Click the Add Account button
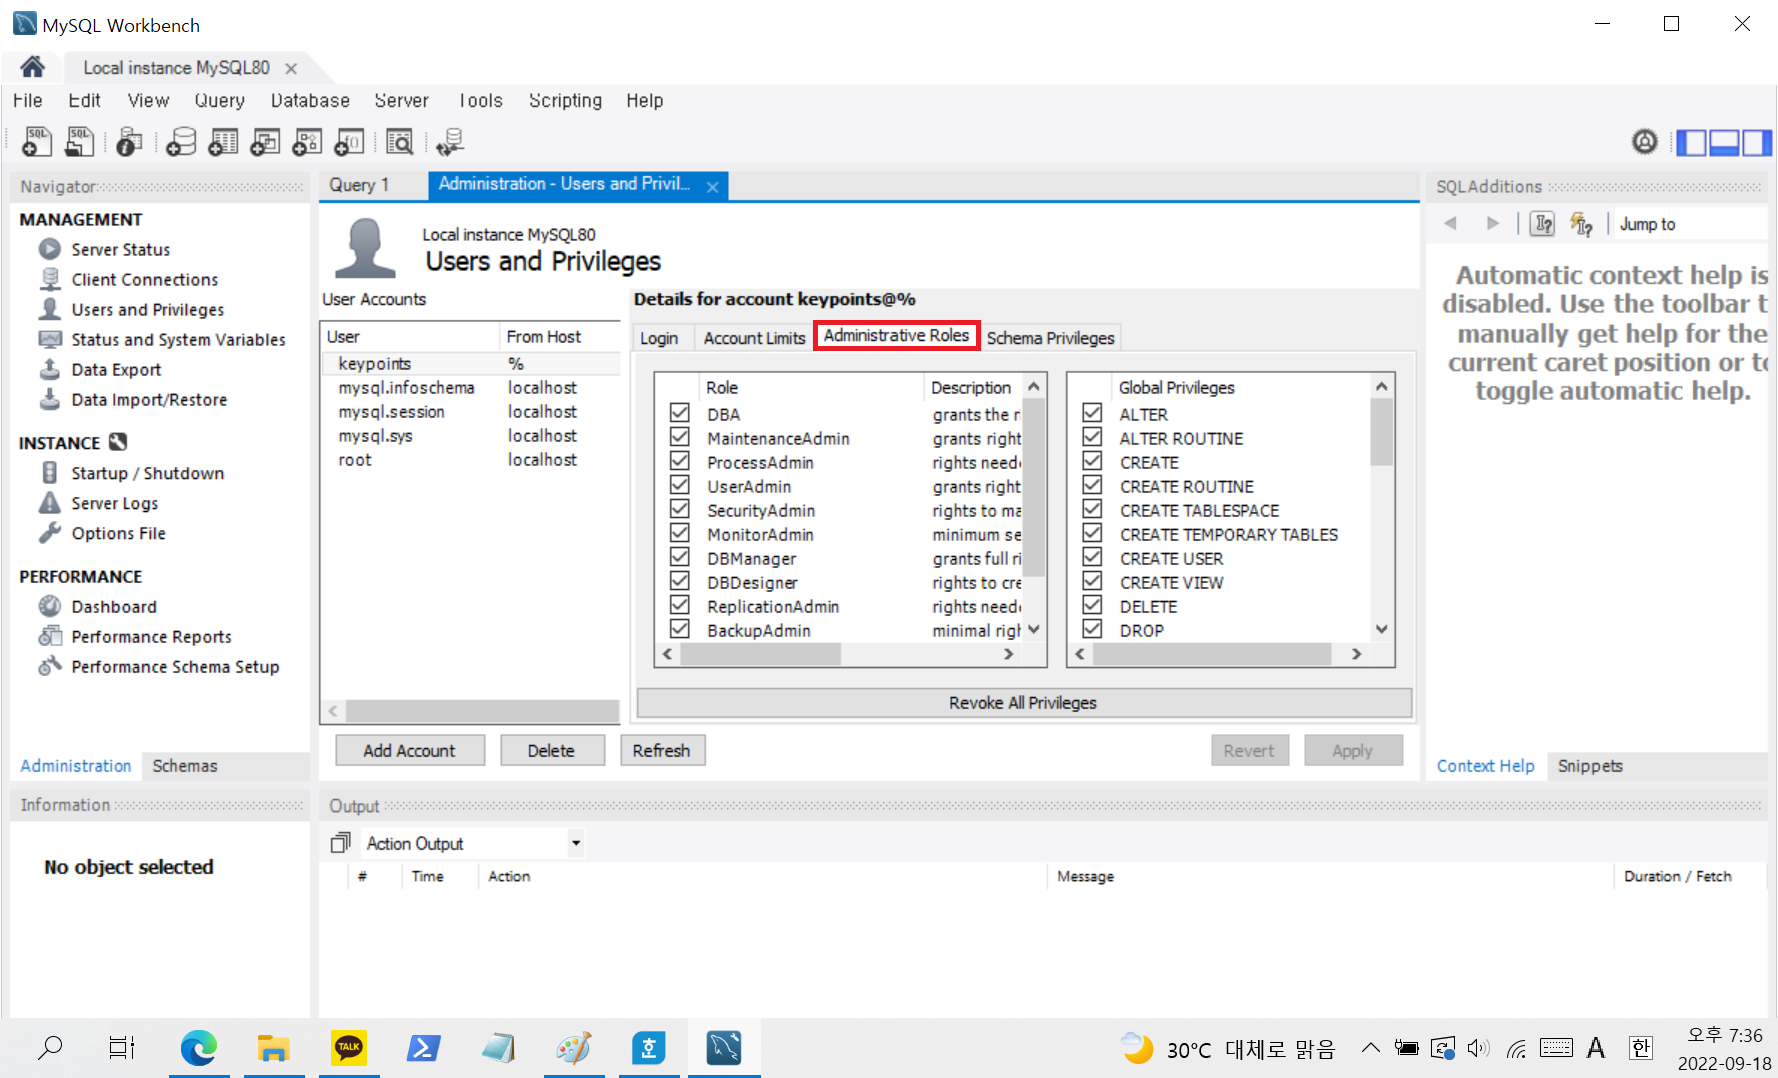The height and width of the screenshot is (1078, 1778). point(410,750)
